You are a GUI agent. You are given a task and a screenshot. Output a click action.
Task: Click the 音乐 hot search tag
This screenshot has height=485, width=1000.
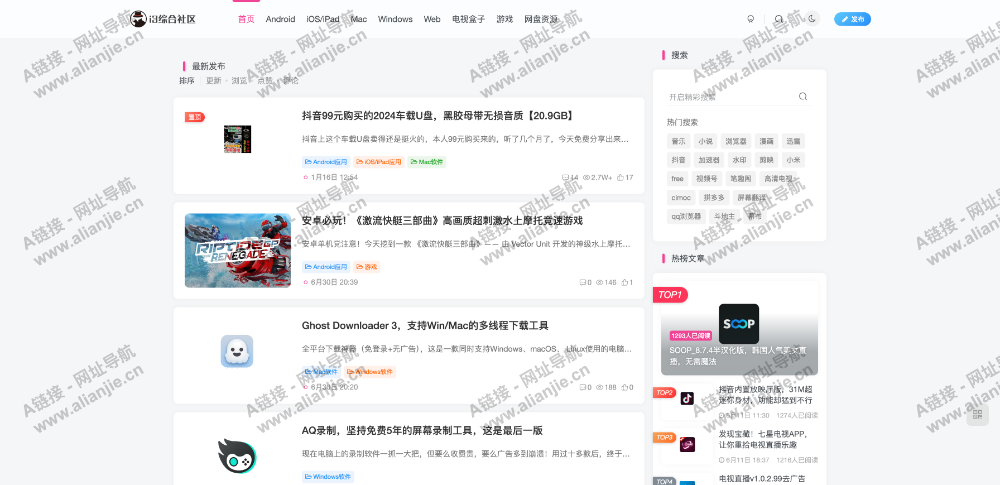[x=678, y=141]
